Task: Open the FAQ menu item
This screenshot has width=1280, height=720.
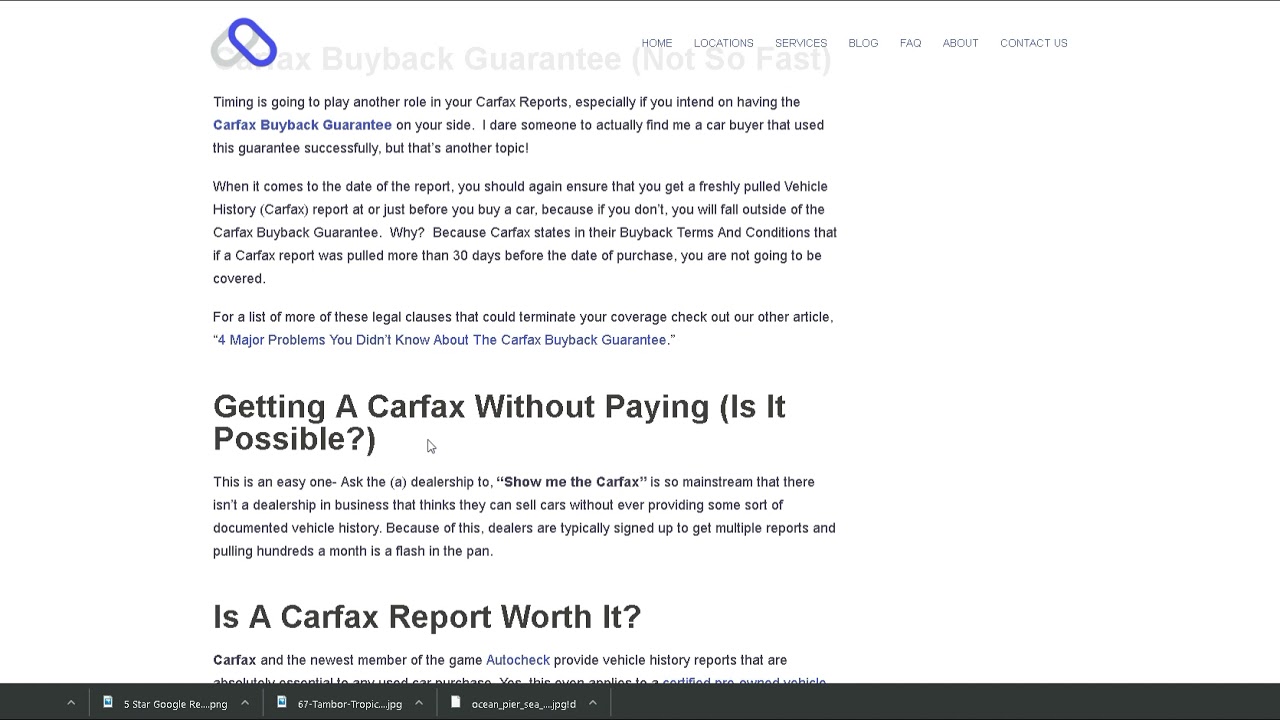Action: pos(910,43)
